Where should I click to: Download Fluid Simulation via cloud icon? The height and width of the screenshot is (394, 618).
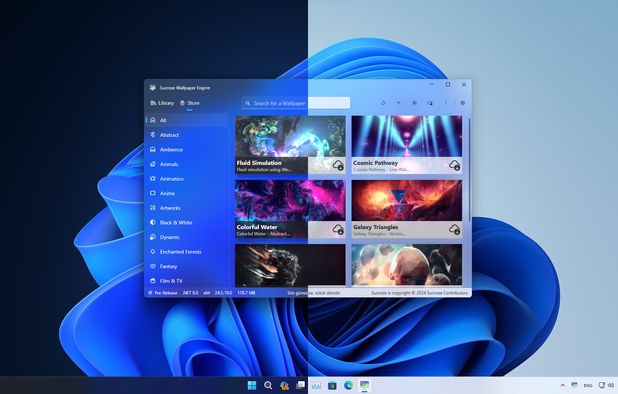(x=338, y=165)
